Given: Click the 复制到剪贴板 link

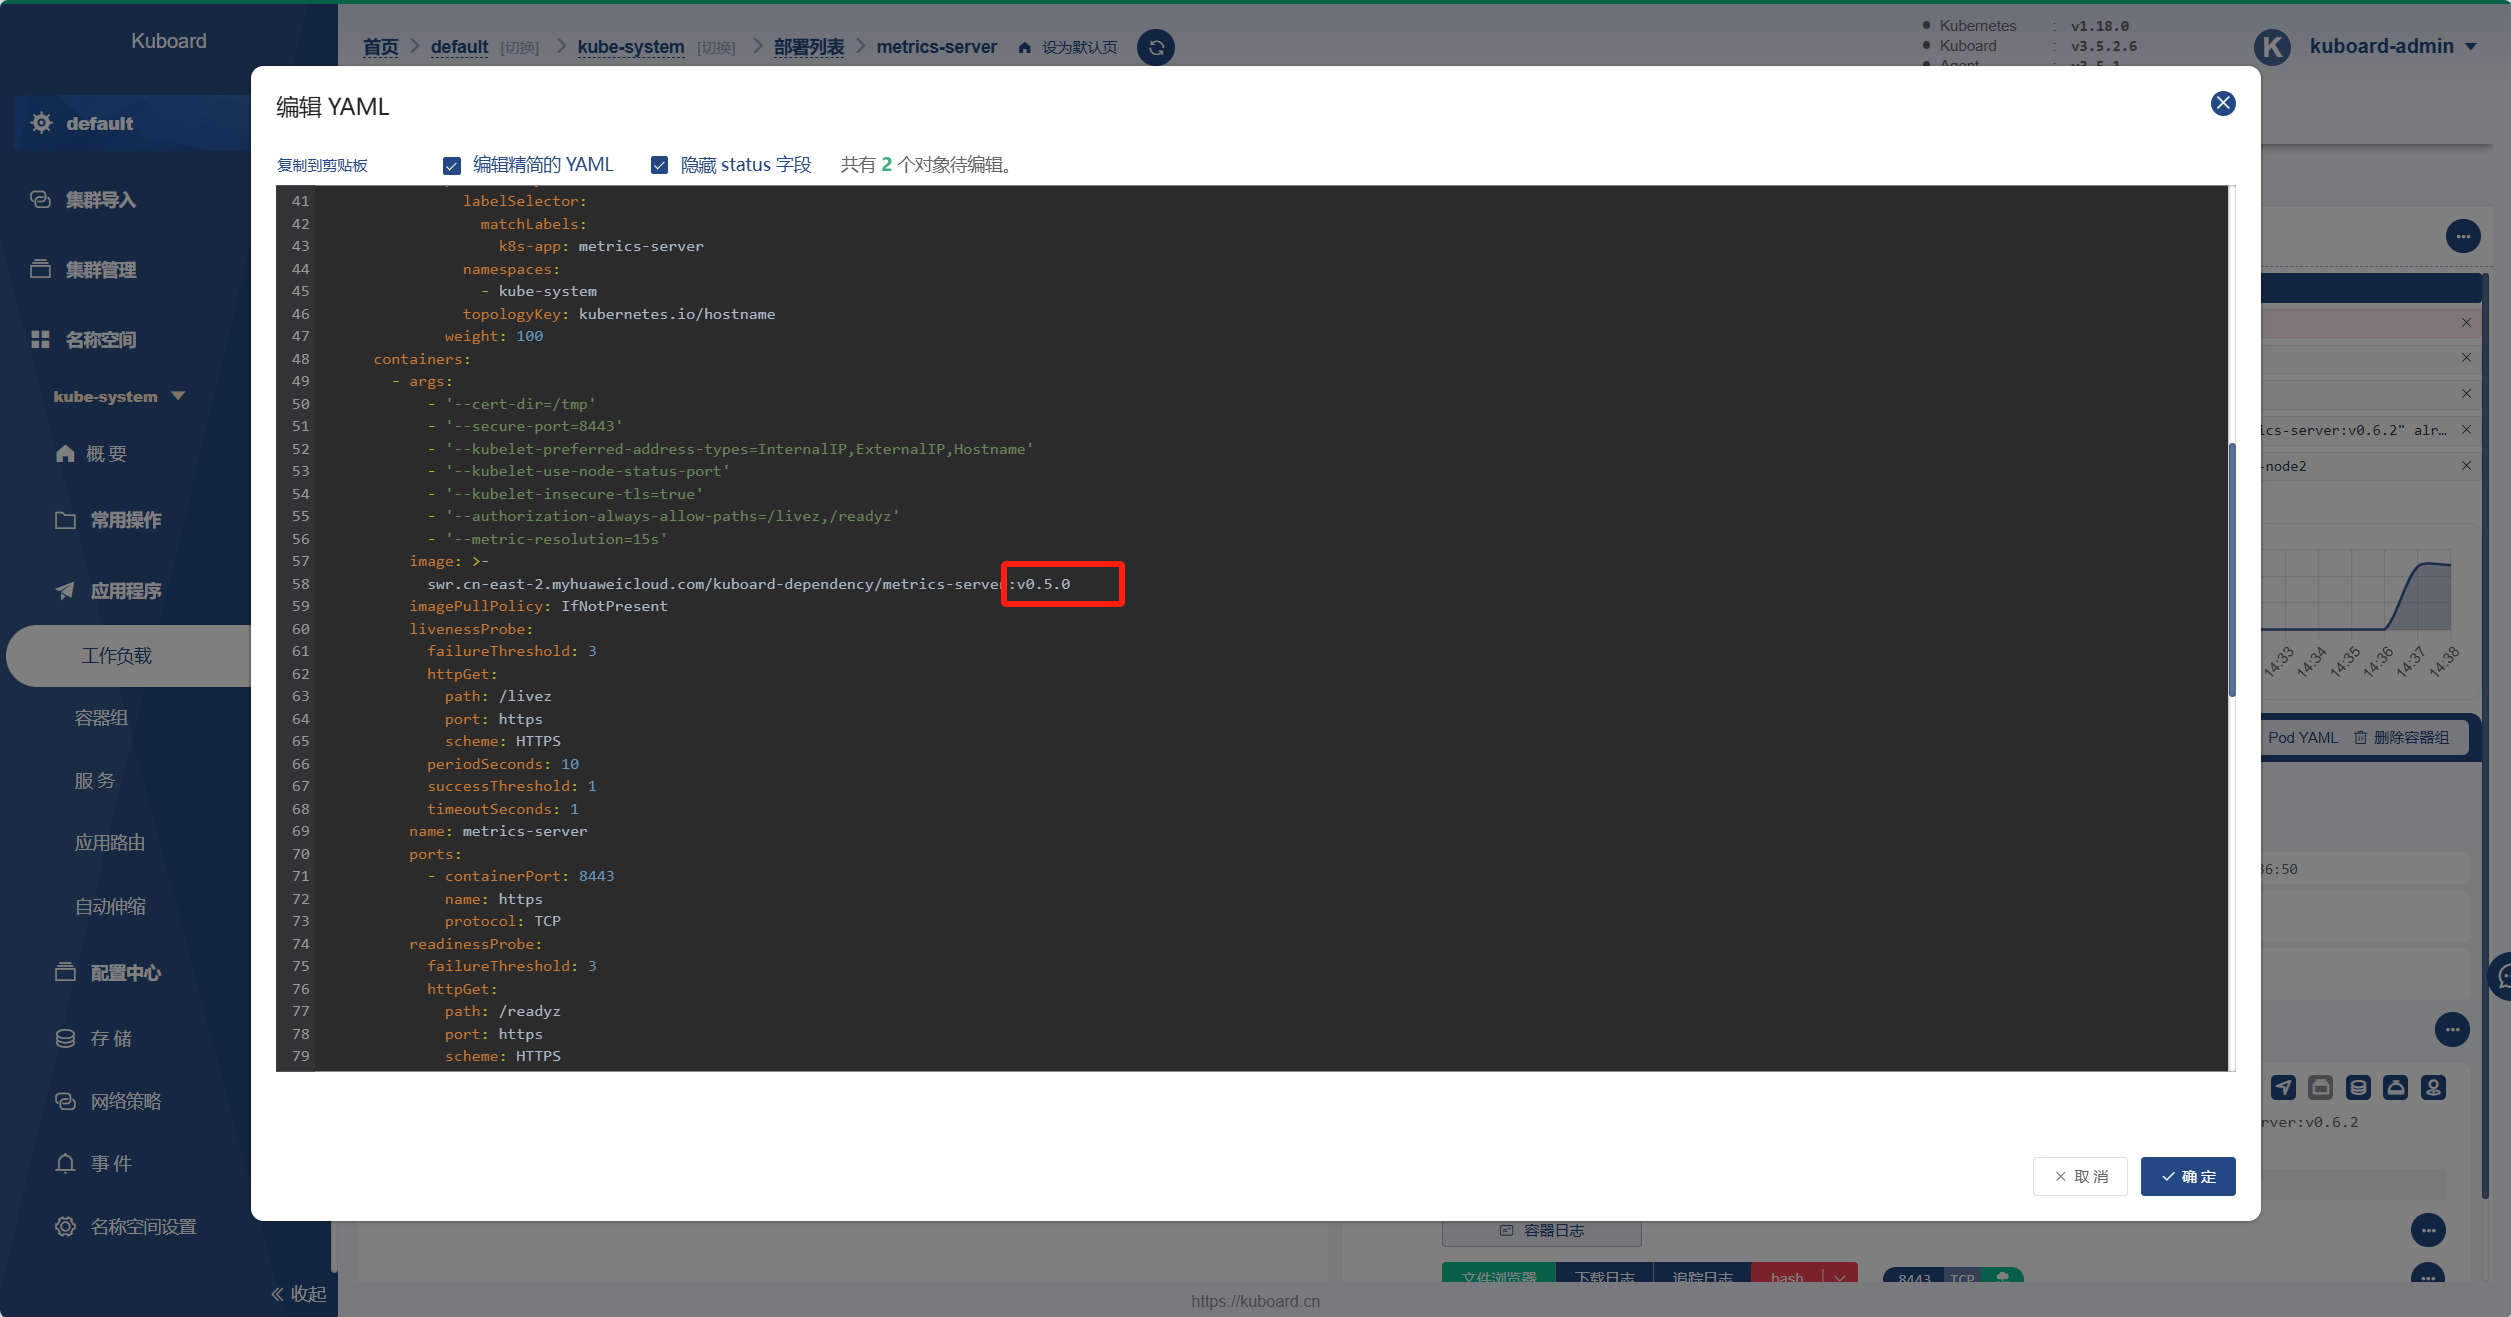Looking at the screenshot, I should 322,165.
